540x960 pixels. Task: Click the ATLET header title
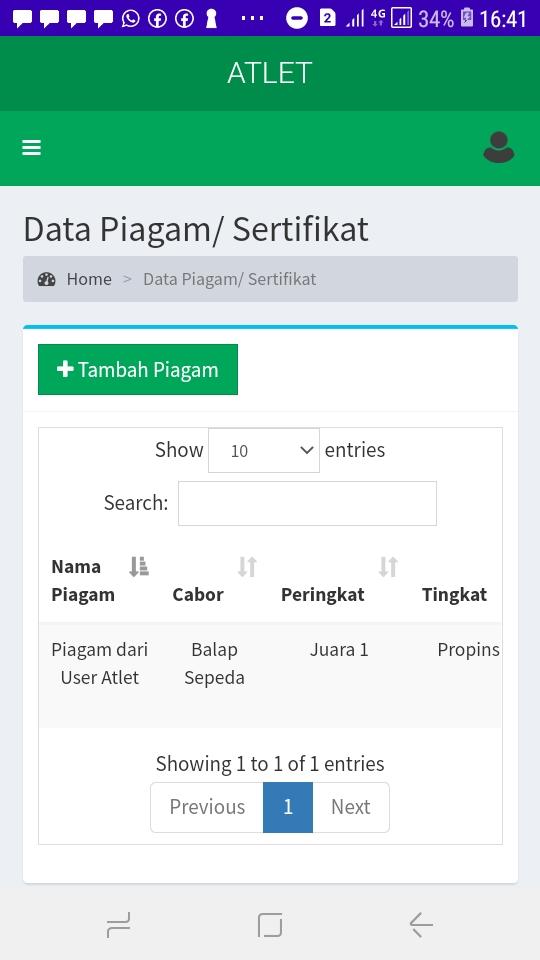[269, 73]
